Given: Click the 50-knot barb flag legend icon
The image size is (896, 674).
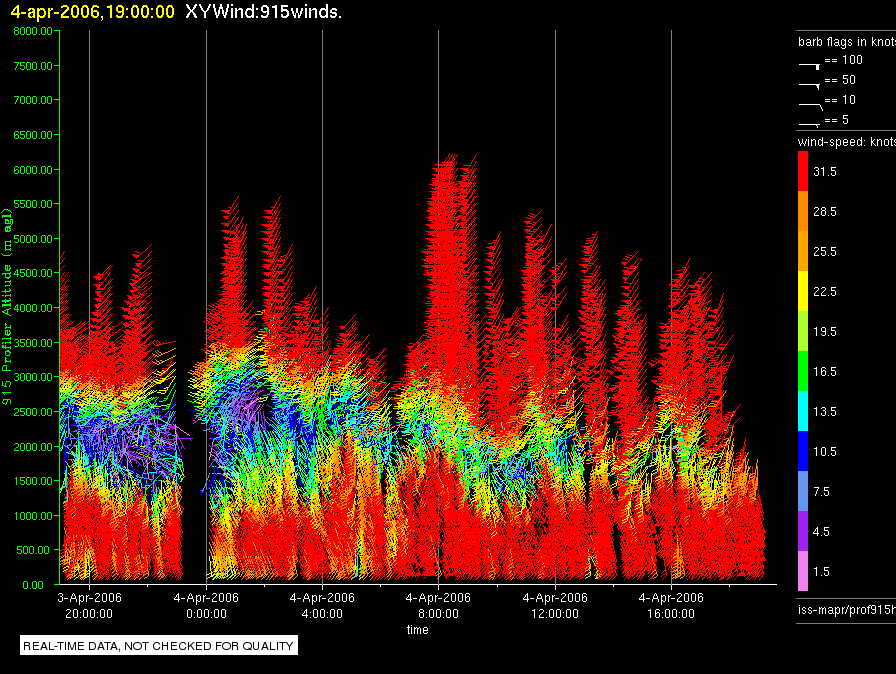Looking at the screenshot, I should 809,86.
